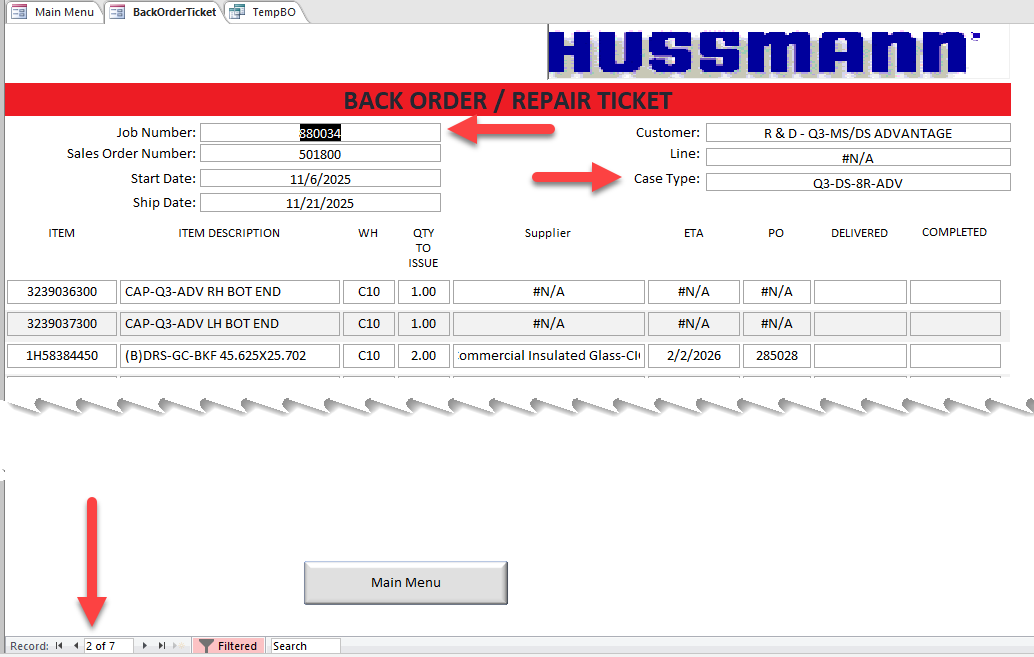Go to the previous record

(76, 646)
